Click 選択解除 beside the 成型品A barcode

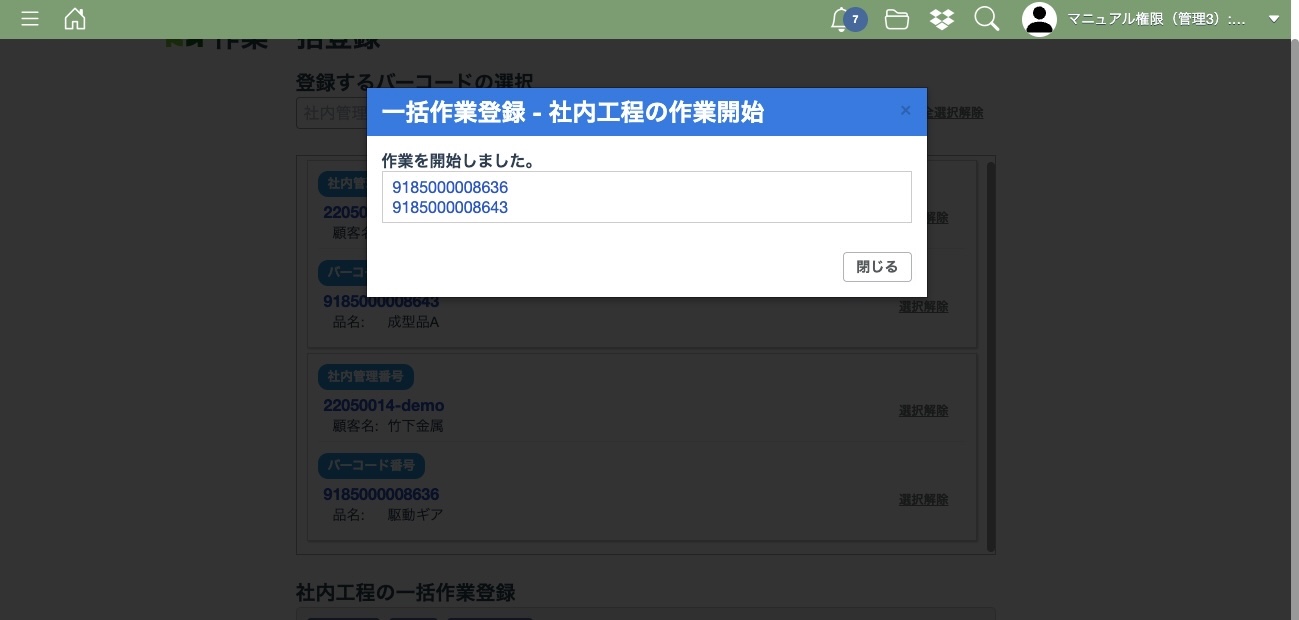(x=923, y=306)
